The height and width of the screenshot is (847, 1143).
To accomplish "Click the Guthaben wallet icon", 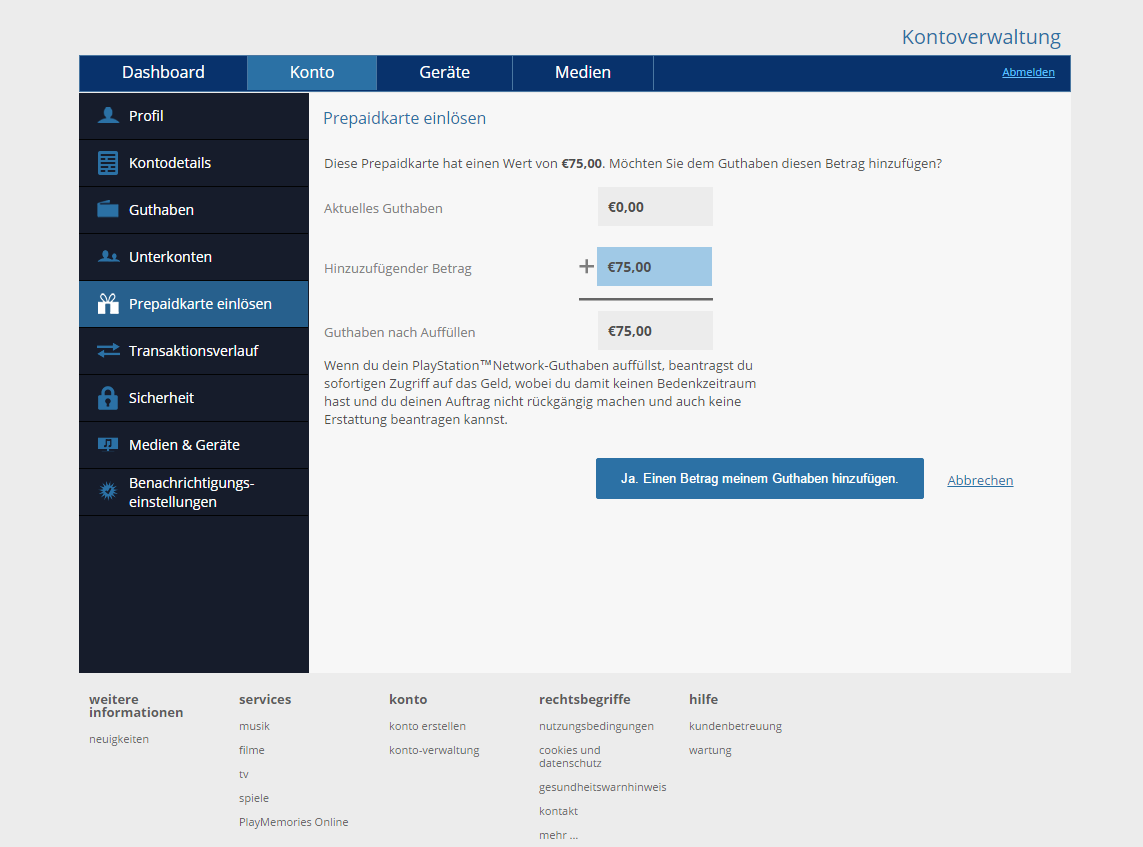I will coord(108,209).
